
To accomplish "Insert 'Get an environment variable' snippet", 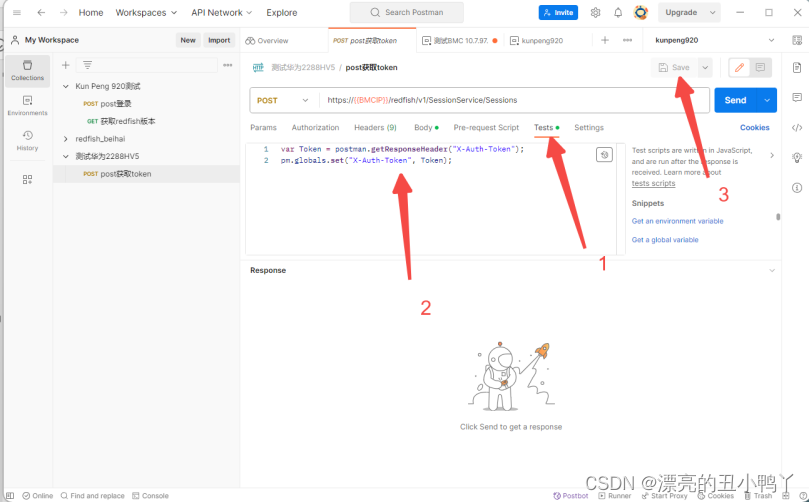I will 677,221.
